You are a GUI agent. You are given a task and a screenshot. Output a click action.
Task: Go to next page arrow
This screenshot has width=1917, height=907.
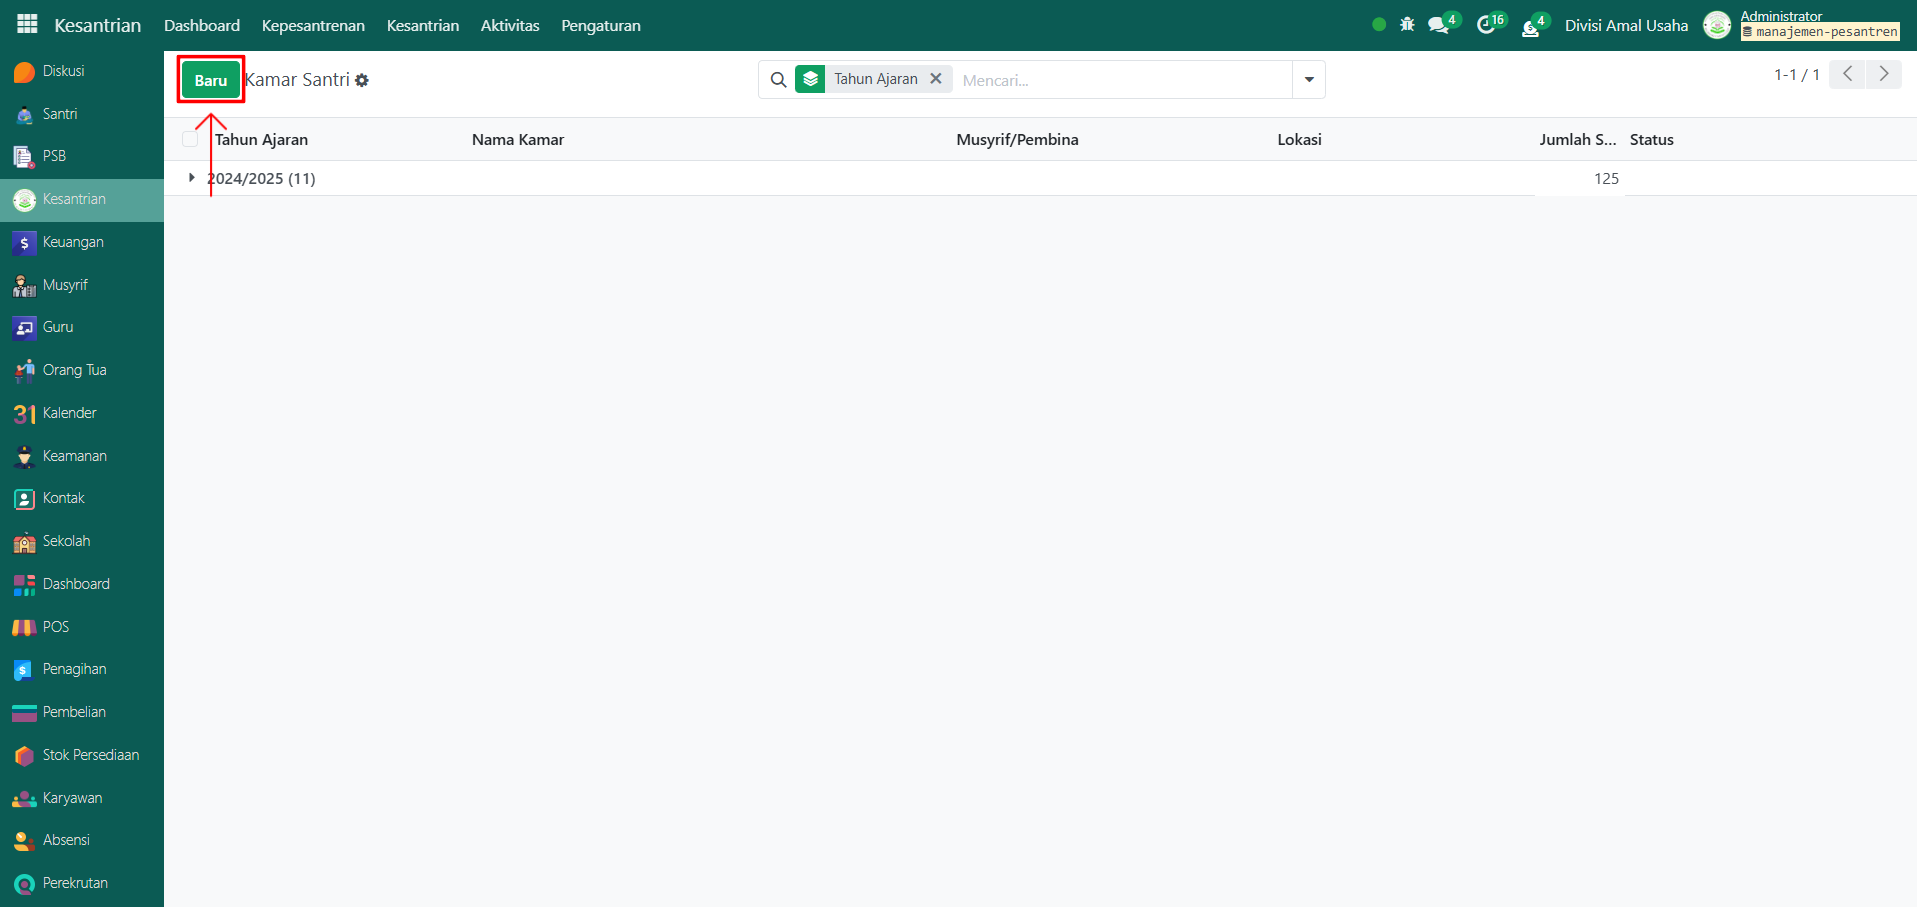(x=1884, y=74)
